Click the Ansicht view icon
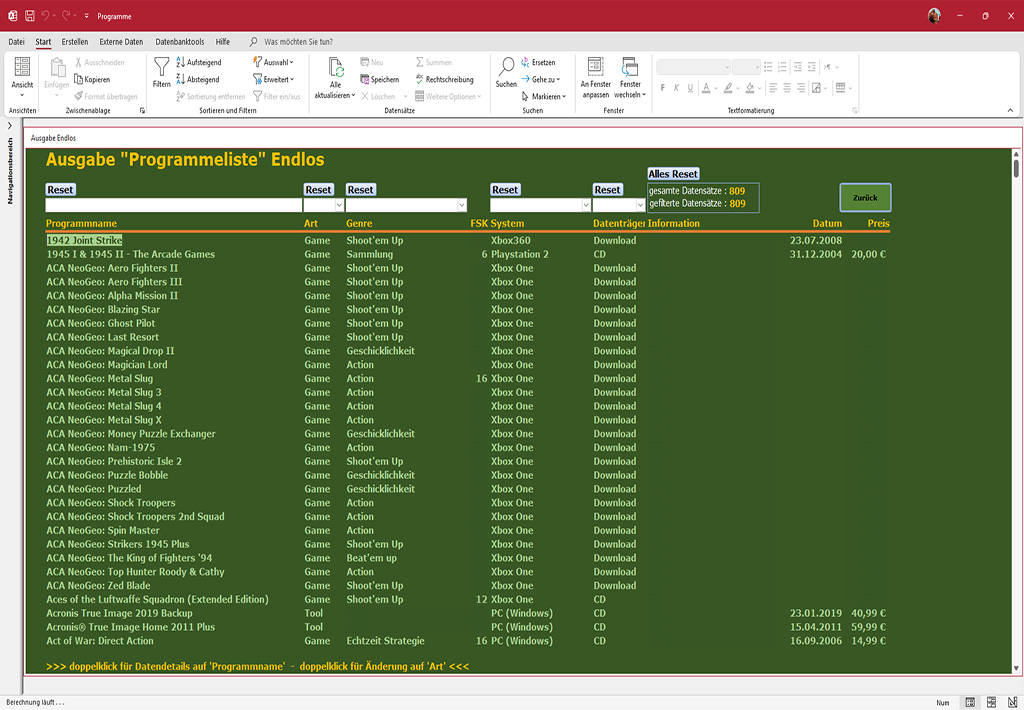Image resolution: width=1024 pixels, height=710 pixels. (x=22, y=67)
